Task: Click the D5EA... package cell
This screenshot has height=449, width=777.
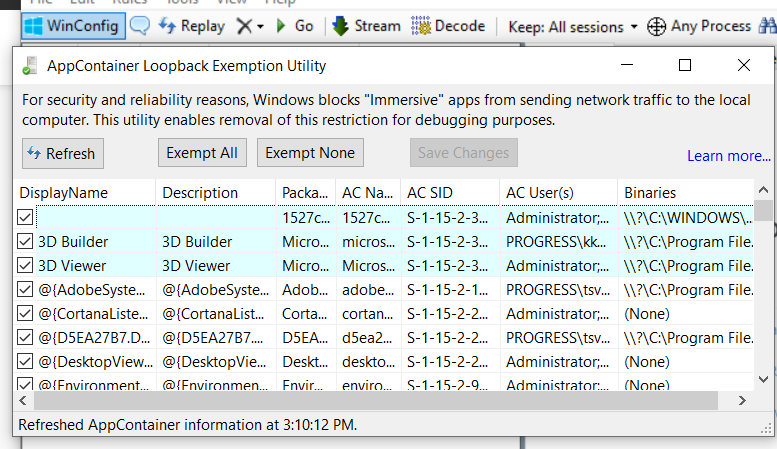Action: pyautogui.click(x=306, y=337)
